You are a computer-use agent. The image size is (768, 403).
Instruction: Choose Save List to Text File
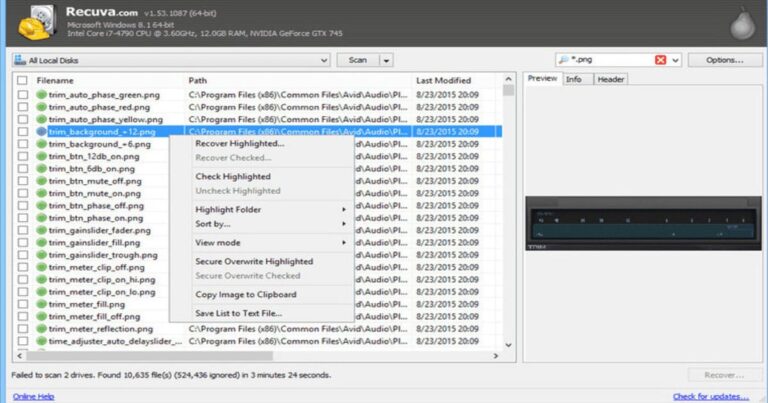[239, 313]
